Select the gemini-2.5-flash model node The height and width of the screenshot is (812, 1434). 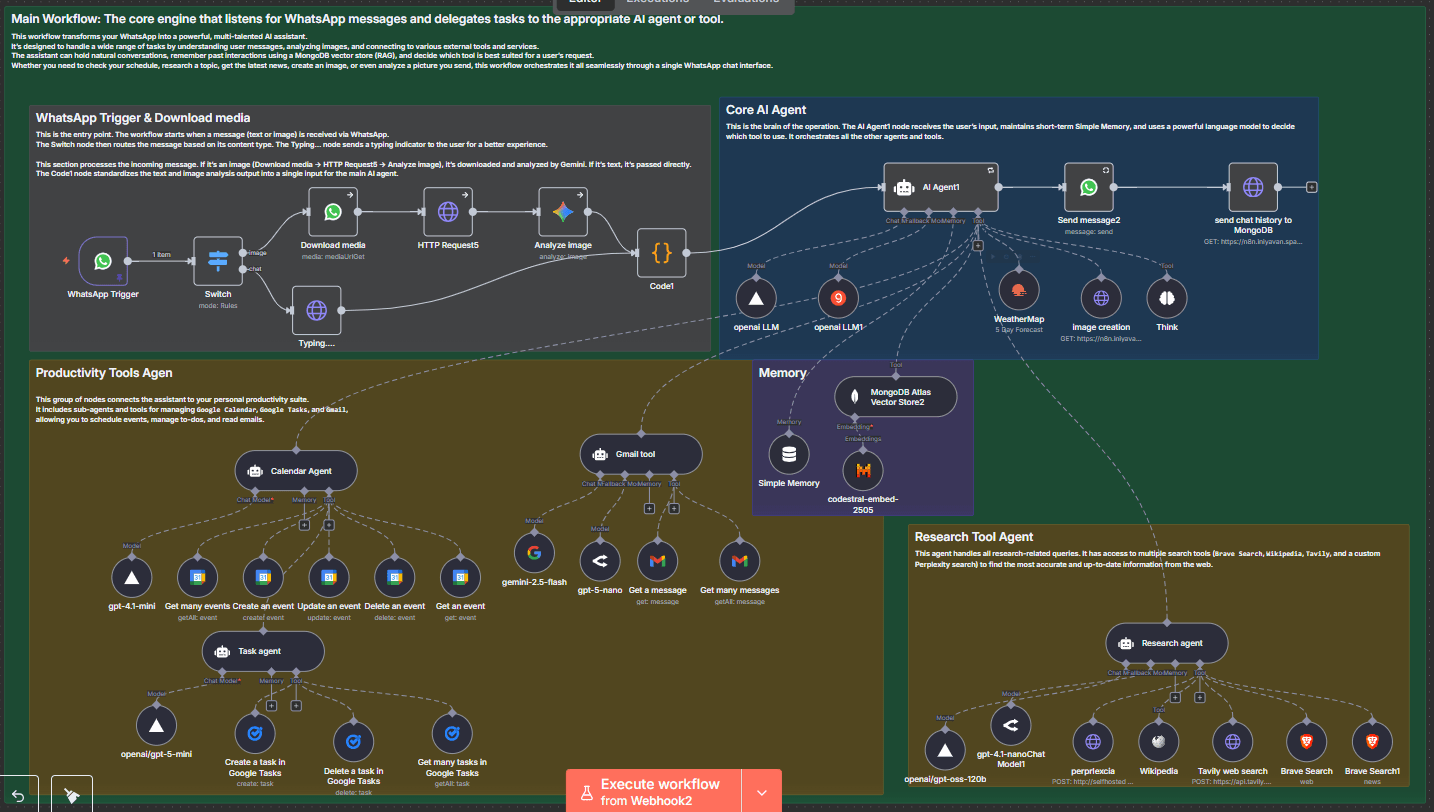(x=534, y=553)
